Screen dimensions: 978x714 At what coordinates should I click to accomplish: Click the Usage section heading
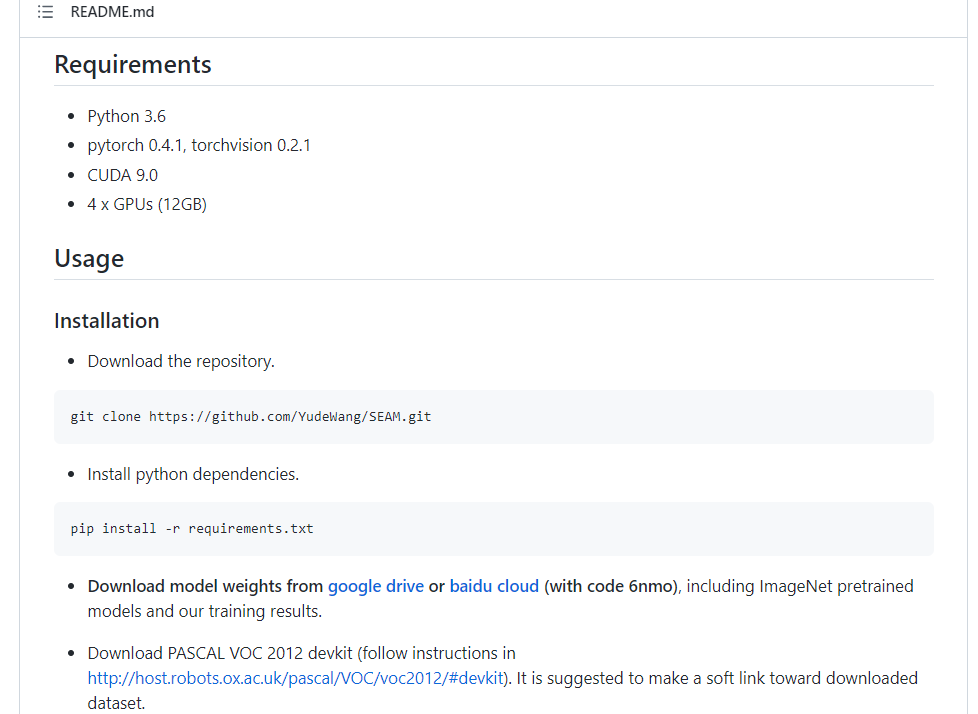[x=89, y=258]
